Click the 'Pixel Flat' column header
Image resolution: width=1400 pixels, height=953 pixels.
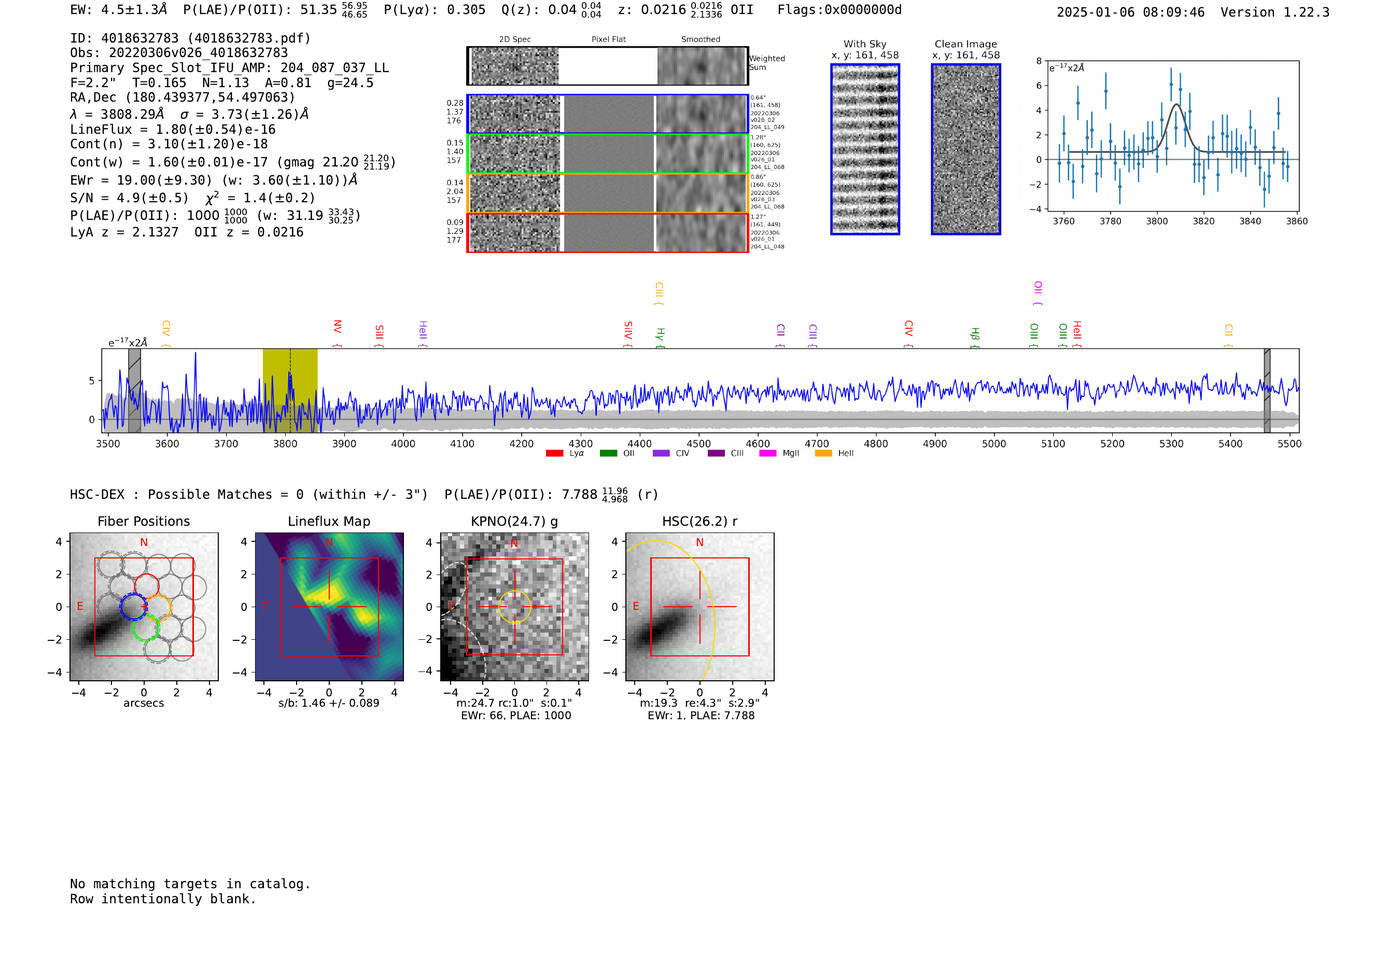pos(609,40)
